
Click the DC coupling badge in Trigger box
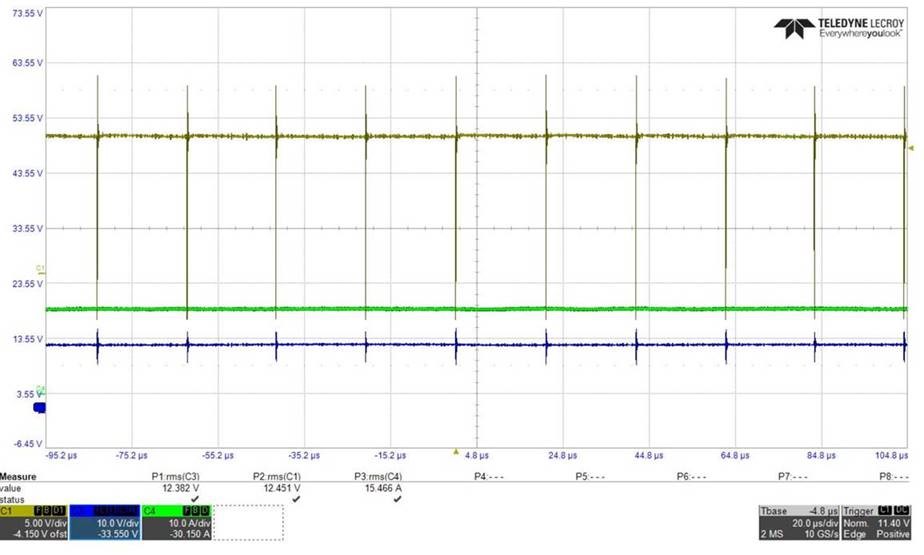click(902, 510)
